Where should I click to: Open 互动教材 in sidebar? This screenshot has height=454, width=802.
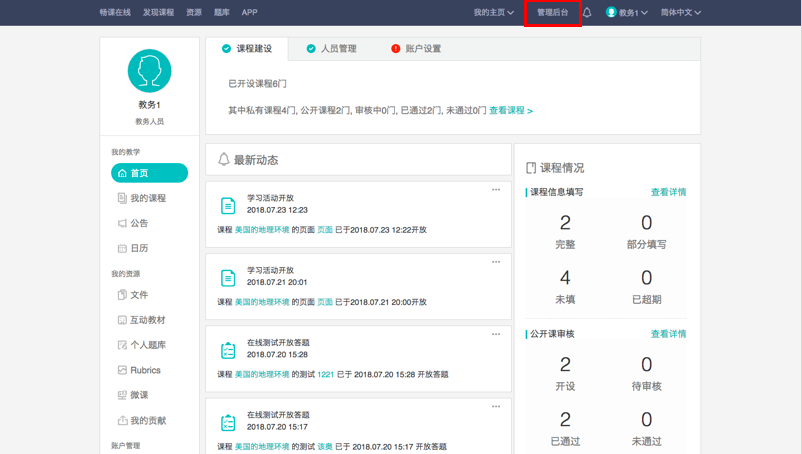coord(147,320)
